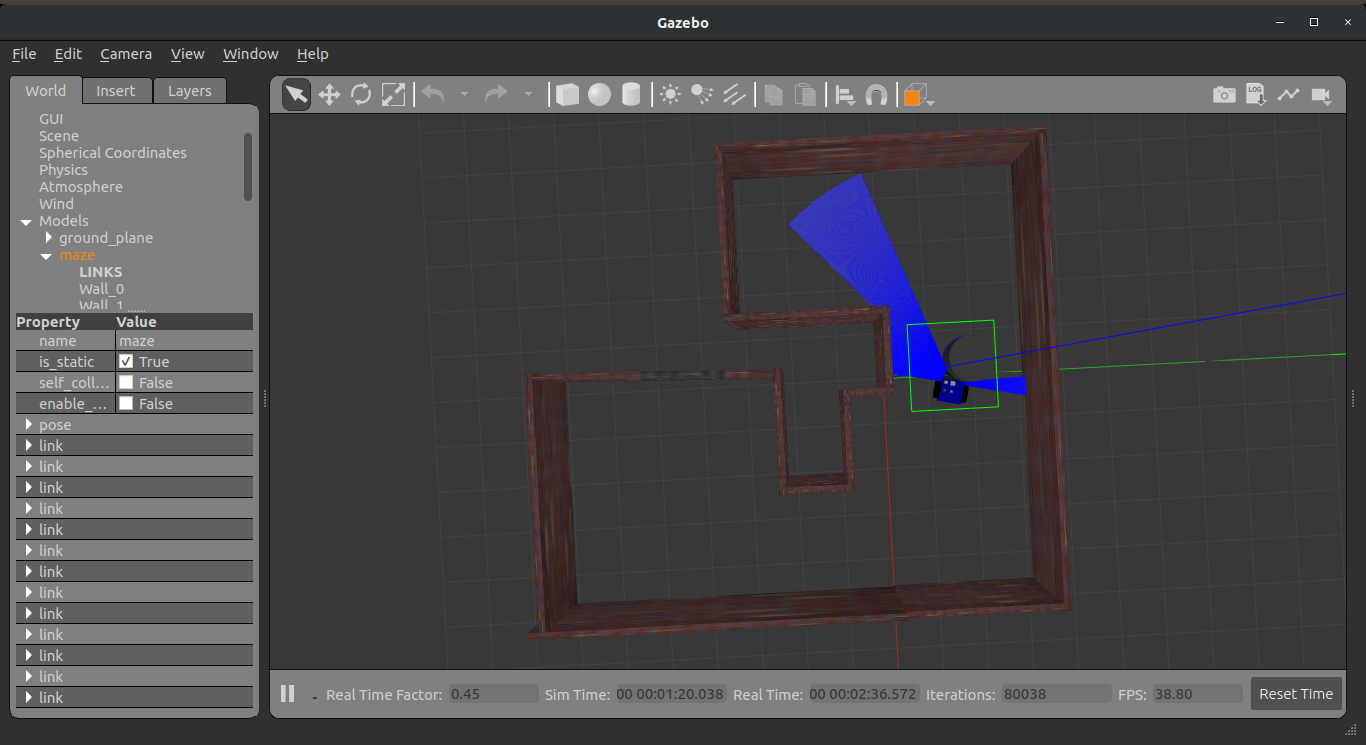This screenshot has height=745, width=1366.
Task: Open the Window menu
Action: [x=250, y=54]
